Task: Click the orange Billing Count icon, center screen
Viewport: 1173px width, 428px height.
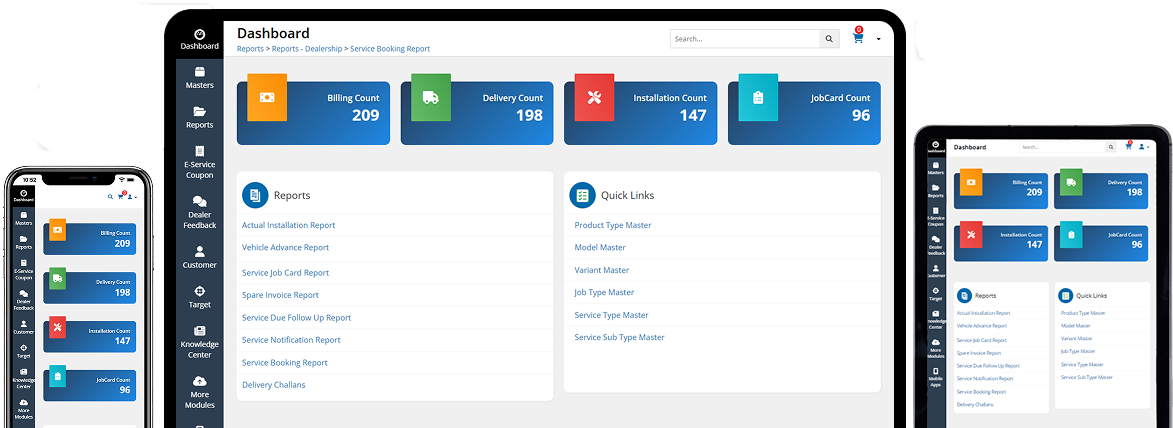Action: pos(267,97)
